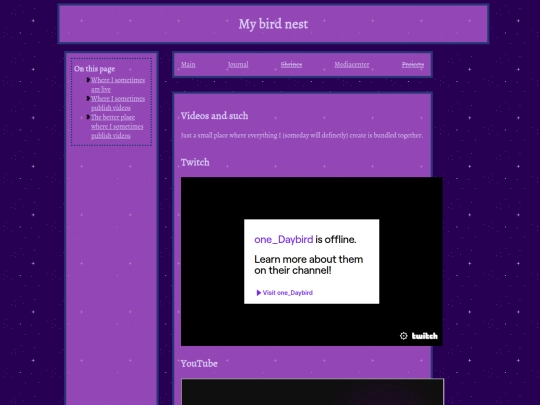Click the Twitch logo in the player
Image resolution: width=540 pixels, height=405 pixels.
click(425, 336)
